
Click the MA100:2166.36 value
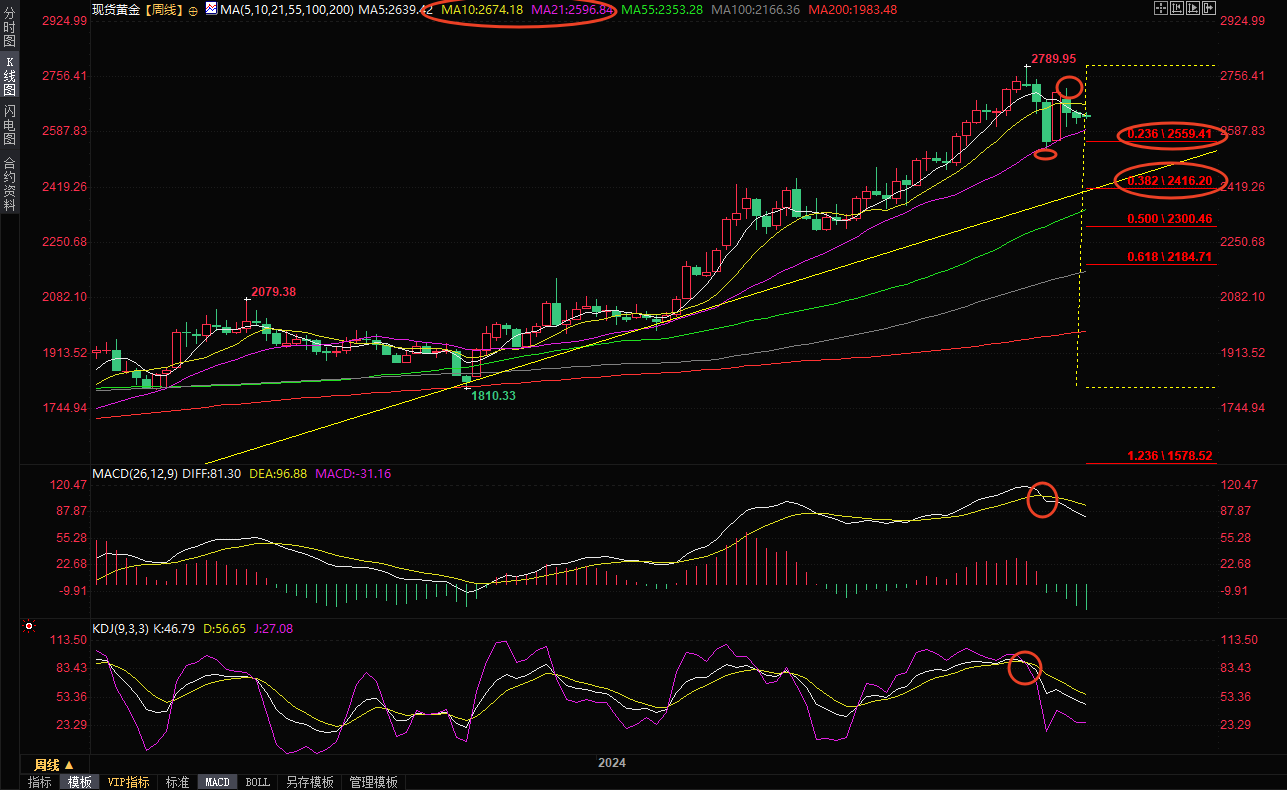pos(755,9)
